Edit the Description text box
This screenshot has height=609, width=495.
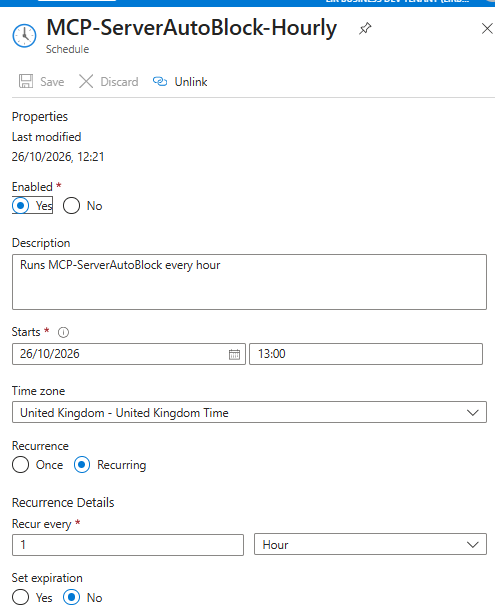pyautogui.click(x=249, y=282)
